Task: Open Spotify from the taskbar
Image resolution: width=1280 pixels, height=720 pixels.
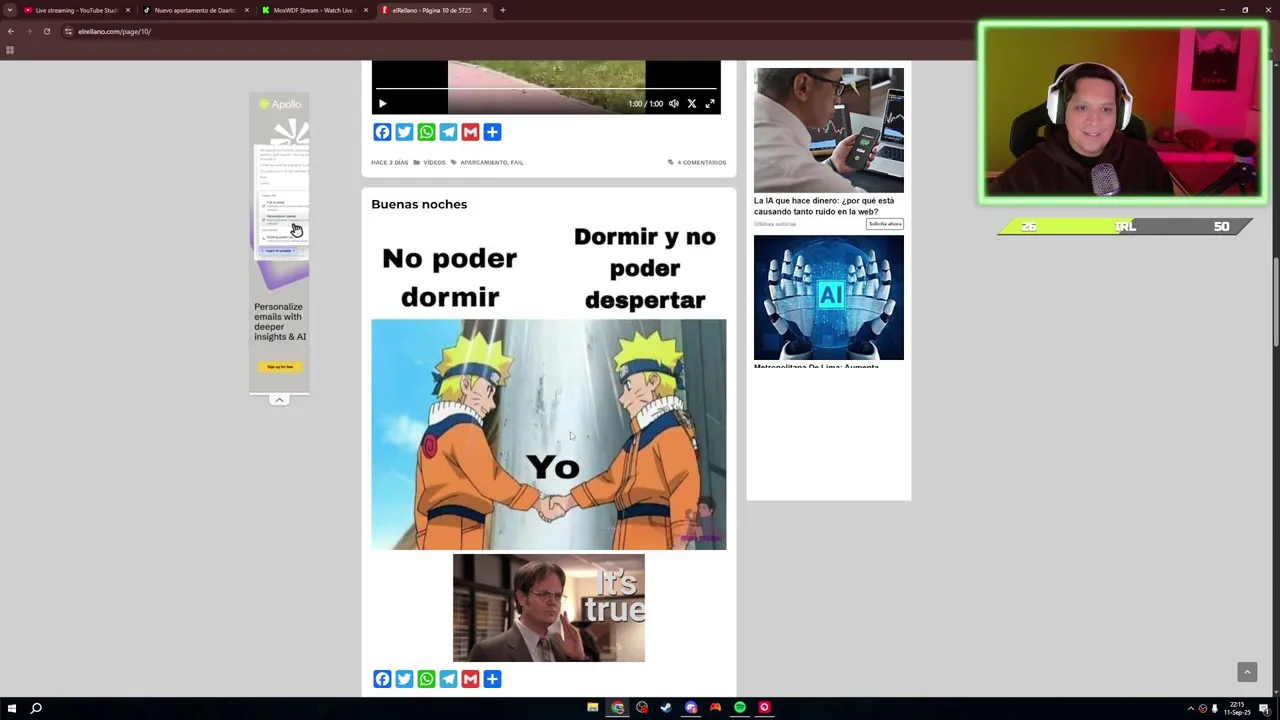Action: tap(740, 708)
